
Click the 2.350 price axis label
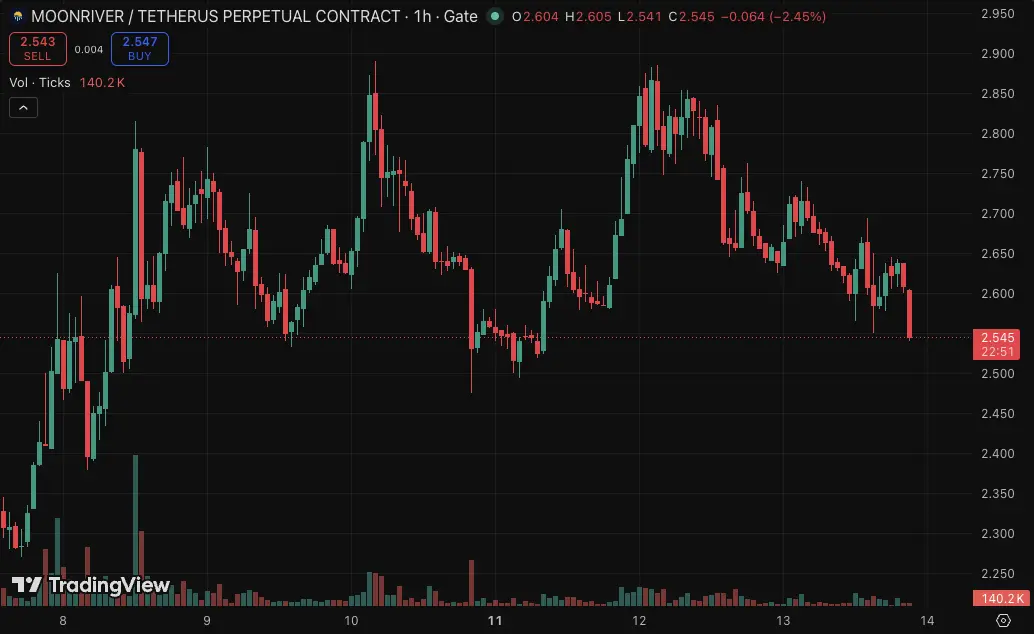(x=998, y=493)
